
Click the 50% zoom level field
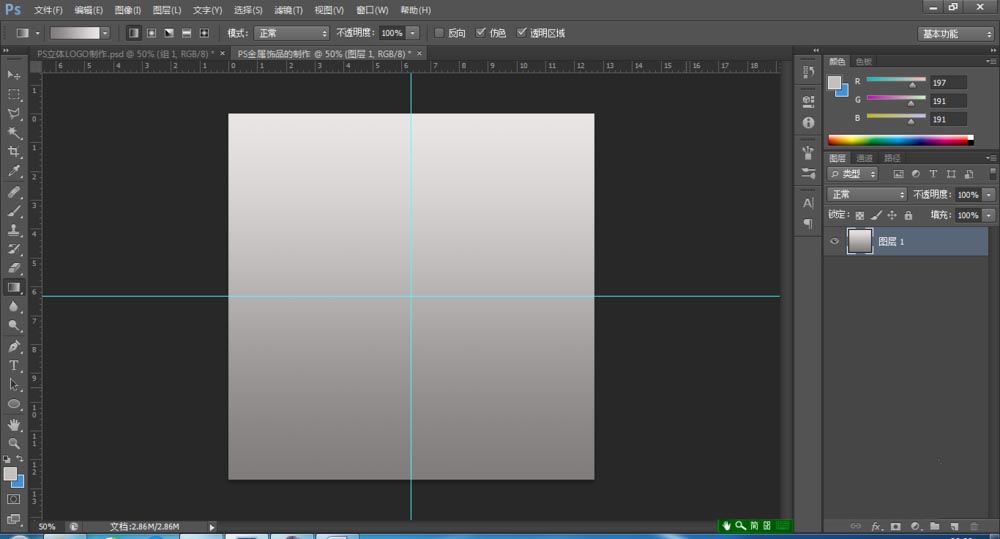[x=47, y=527]
